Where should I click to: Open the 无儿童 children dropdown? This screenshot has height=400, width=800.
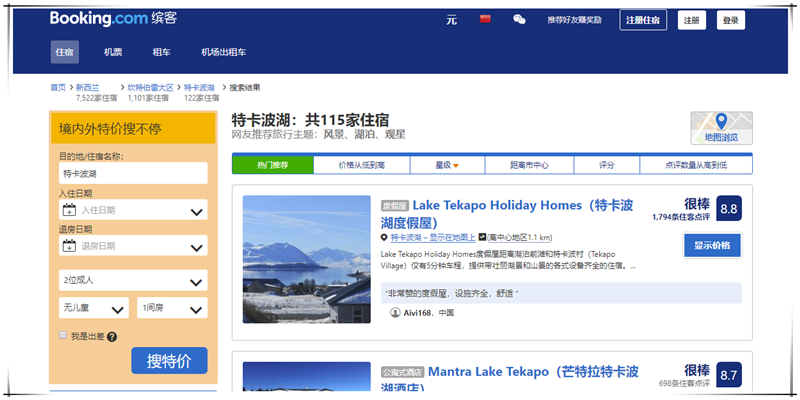click(94, 308)
